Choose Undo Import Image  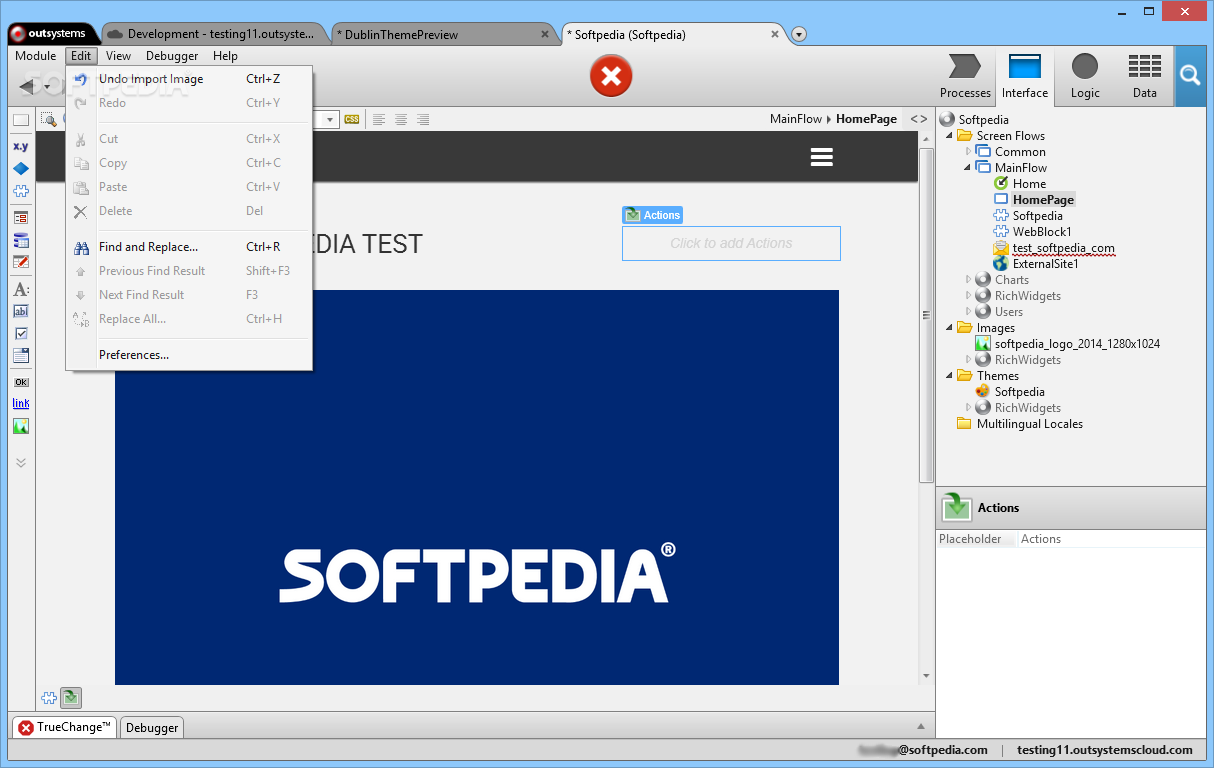coord(189,79)
